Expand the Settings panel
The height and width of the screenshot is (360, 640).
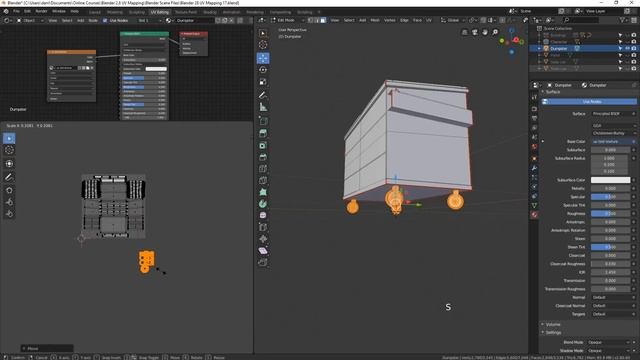[553, 332]
